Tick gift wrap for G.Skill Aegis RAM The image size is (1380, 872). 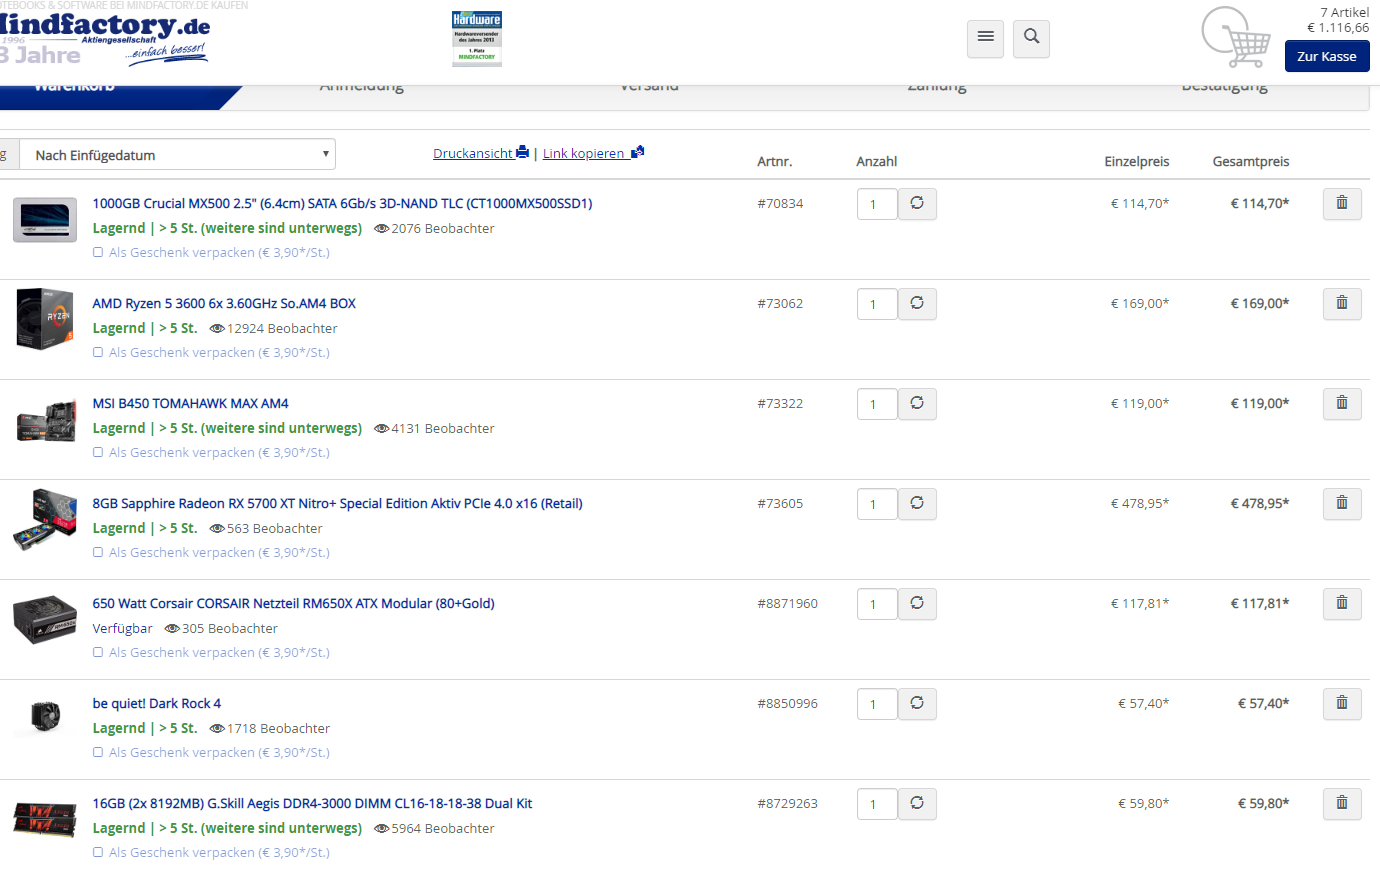click(x=98, y=853)
